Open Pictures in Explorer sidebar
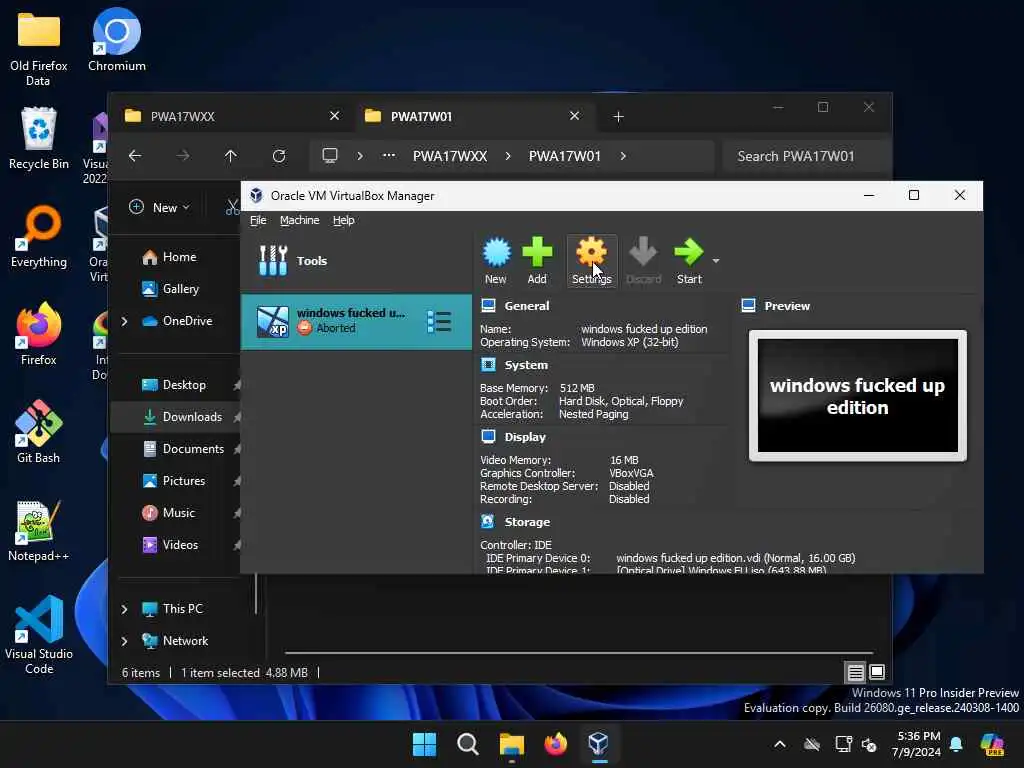This screenshot has width=1024, height=768. (x=174, y=481)
